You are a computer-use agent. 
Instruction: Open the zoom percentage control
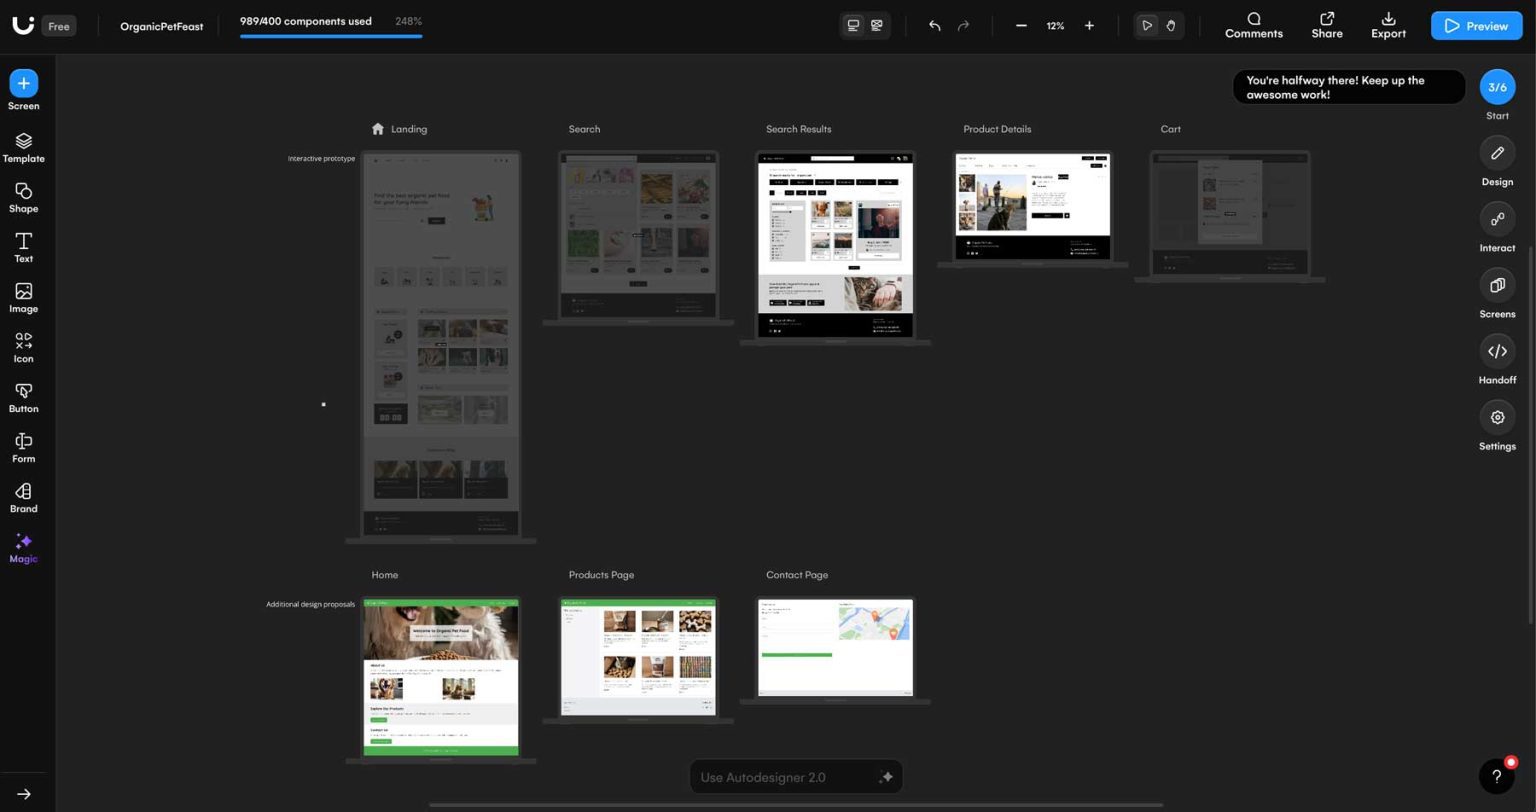click(x=1055, y=26)
